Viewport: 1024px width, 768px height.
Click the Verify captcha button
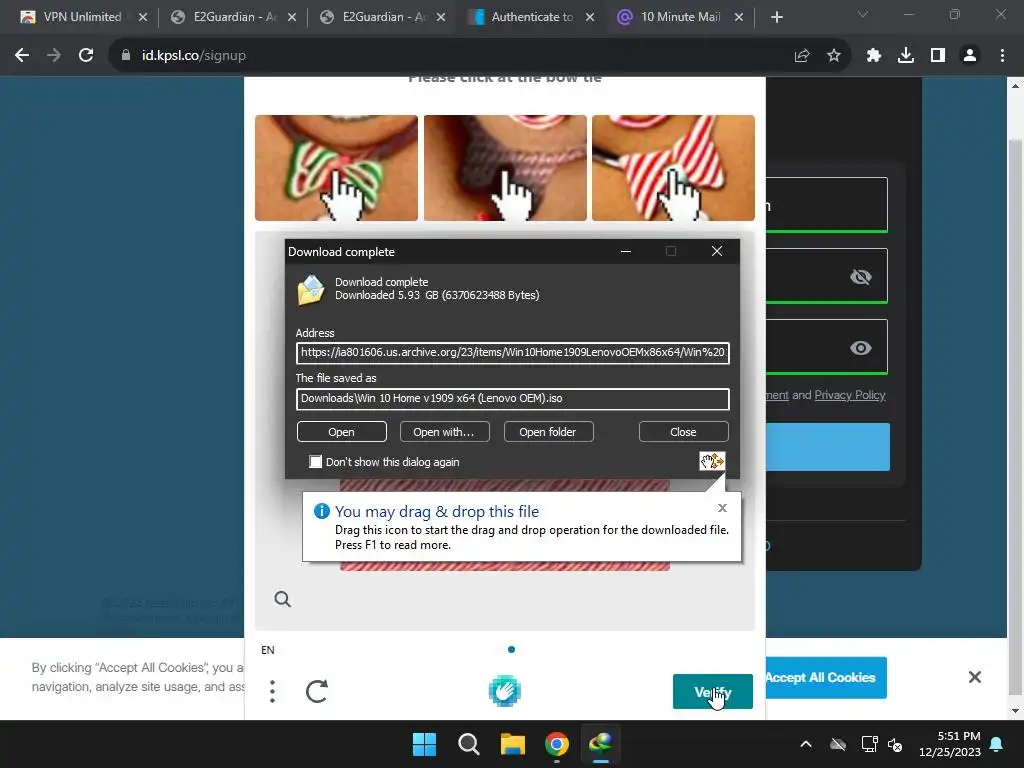(x=712, y=692)
